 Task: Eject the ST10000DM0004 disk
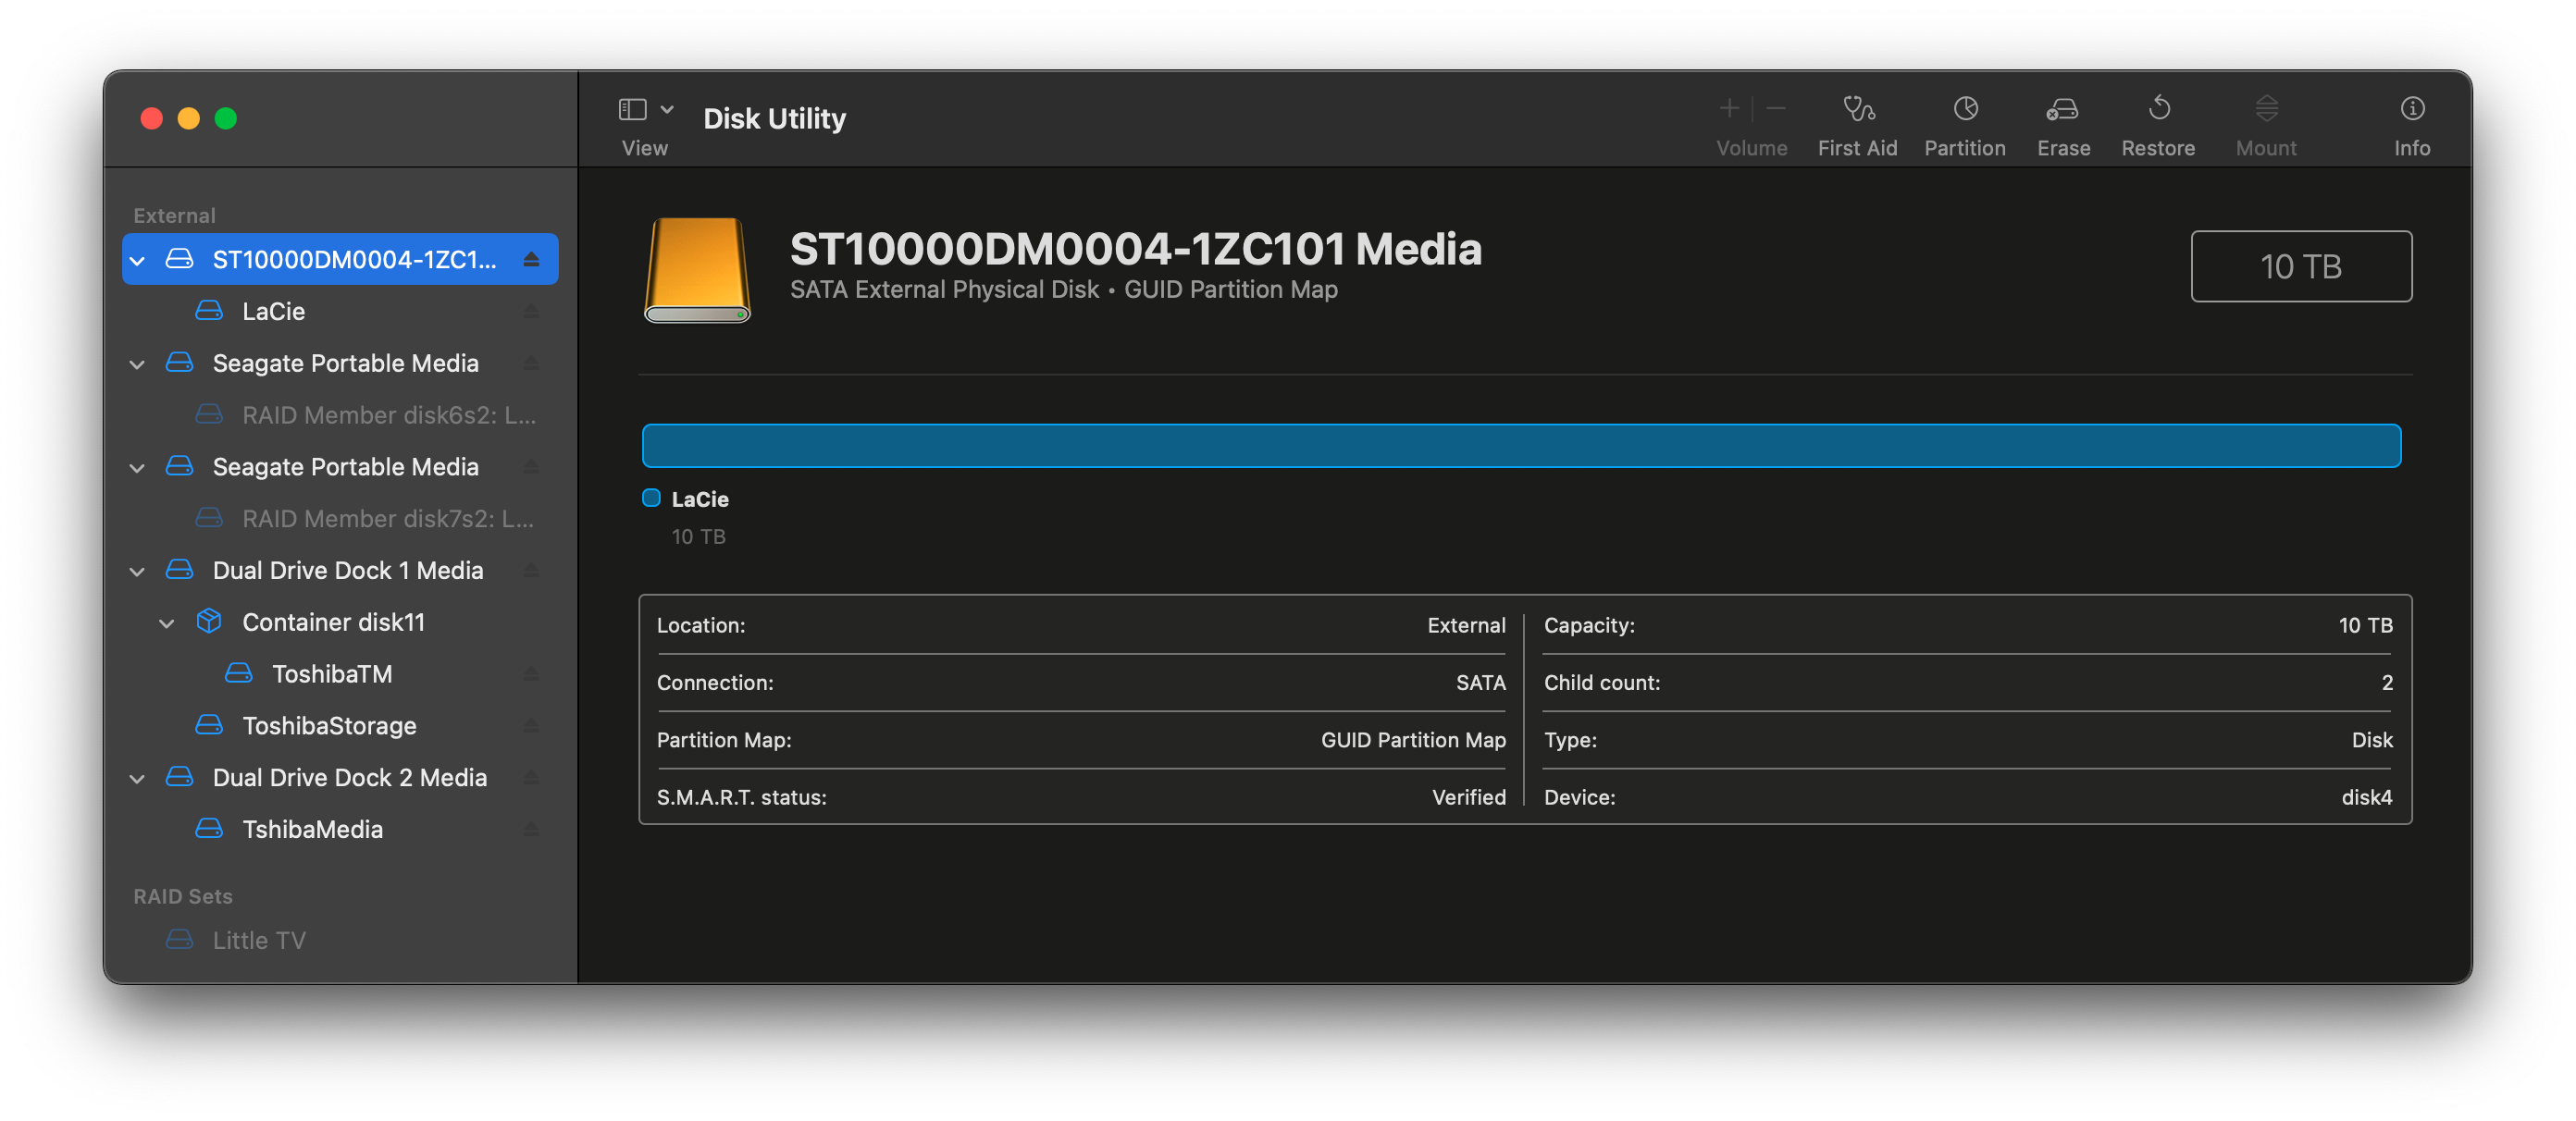click(x=531, y=260)
